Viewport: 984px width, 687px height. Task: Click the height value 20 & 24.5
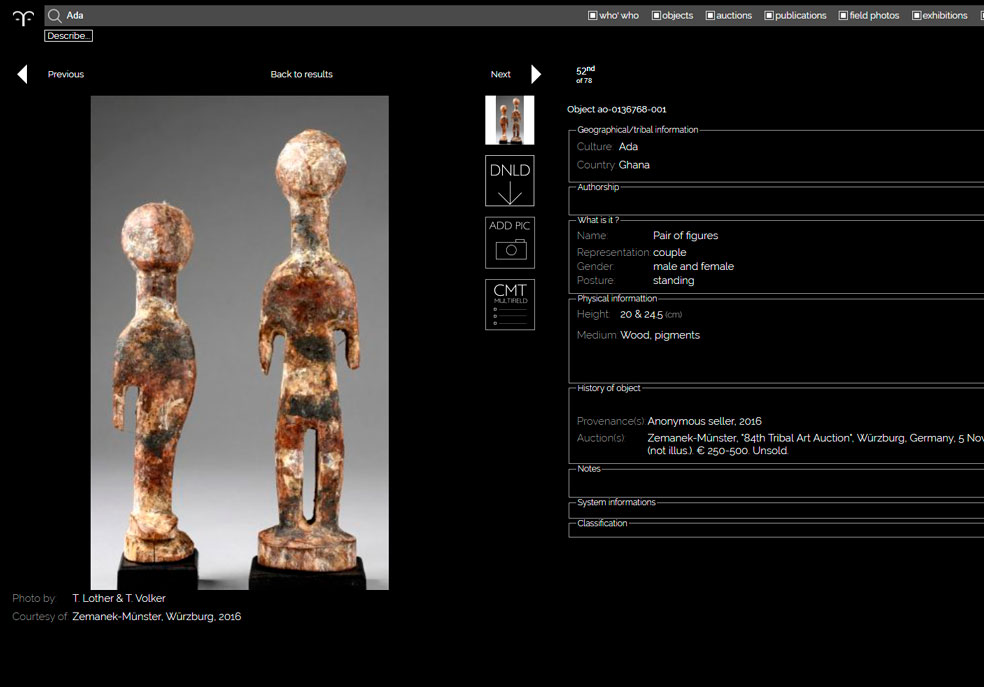[641, 315]
